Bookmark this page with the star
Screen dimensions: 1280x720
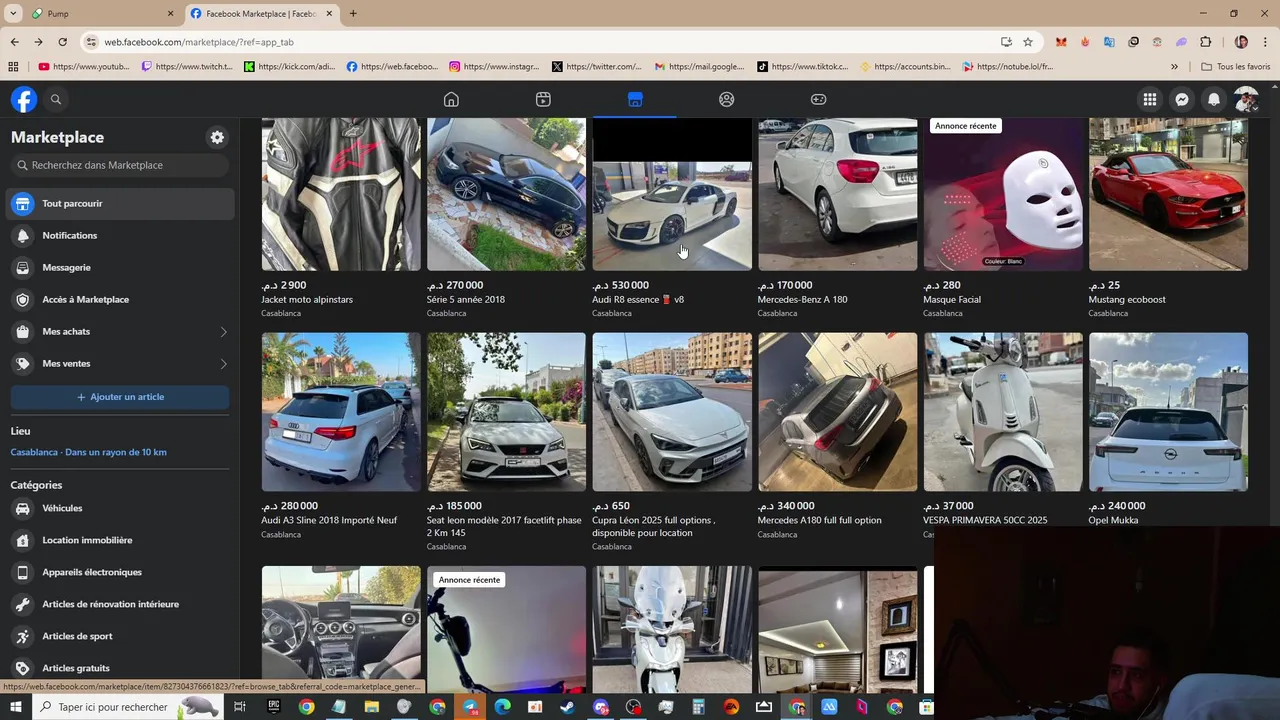click(x=1028, y=42)
